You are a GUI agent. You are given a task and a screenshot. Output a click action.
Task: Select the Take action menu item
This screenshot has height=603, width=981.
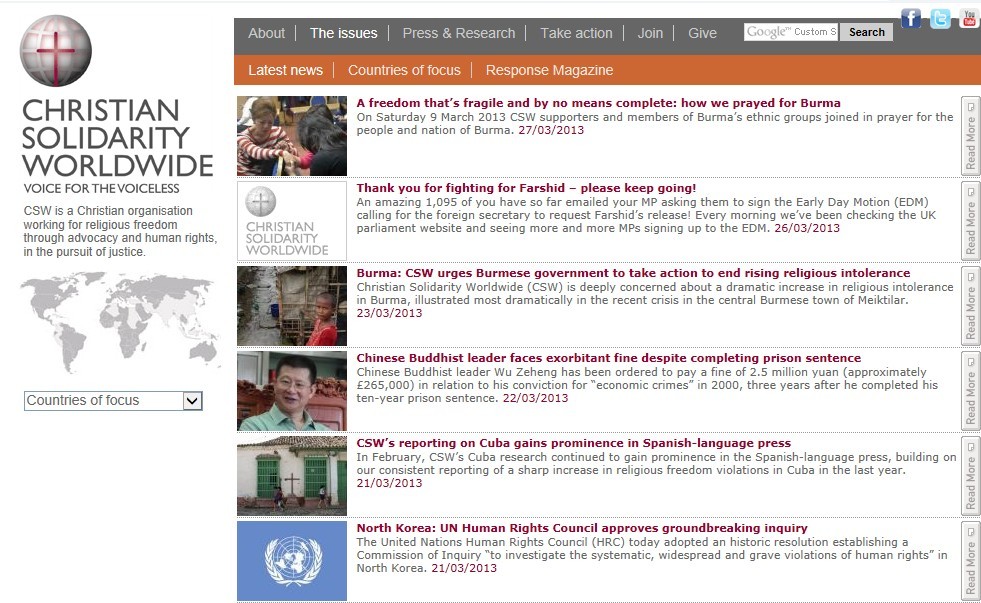point(576,33)
